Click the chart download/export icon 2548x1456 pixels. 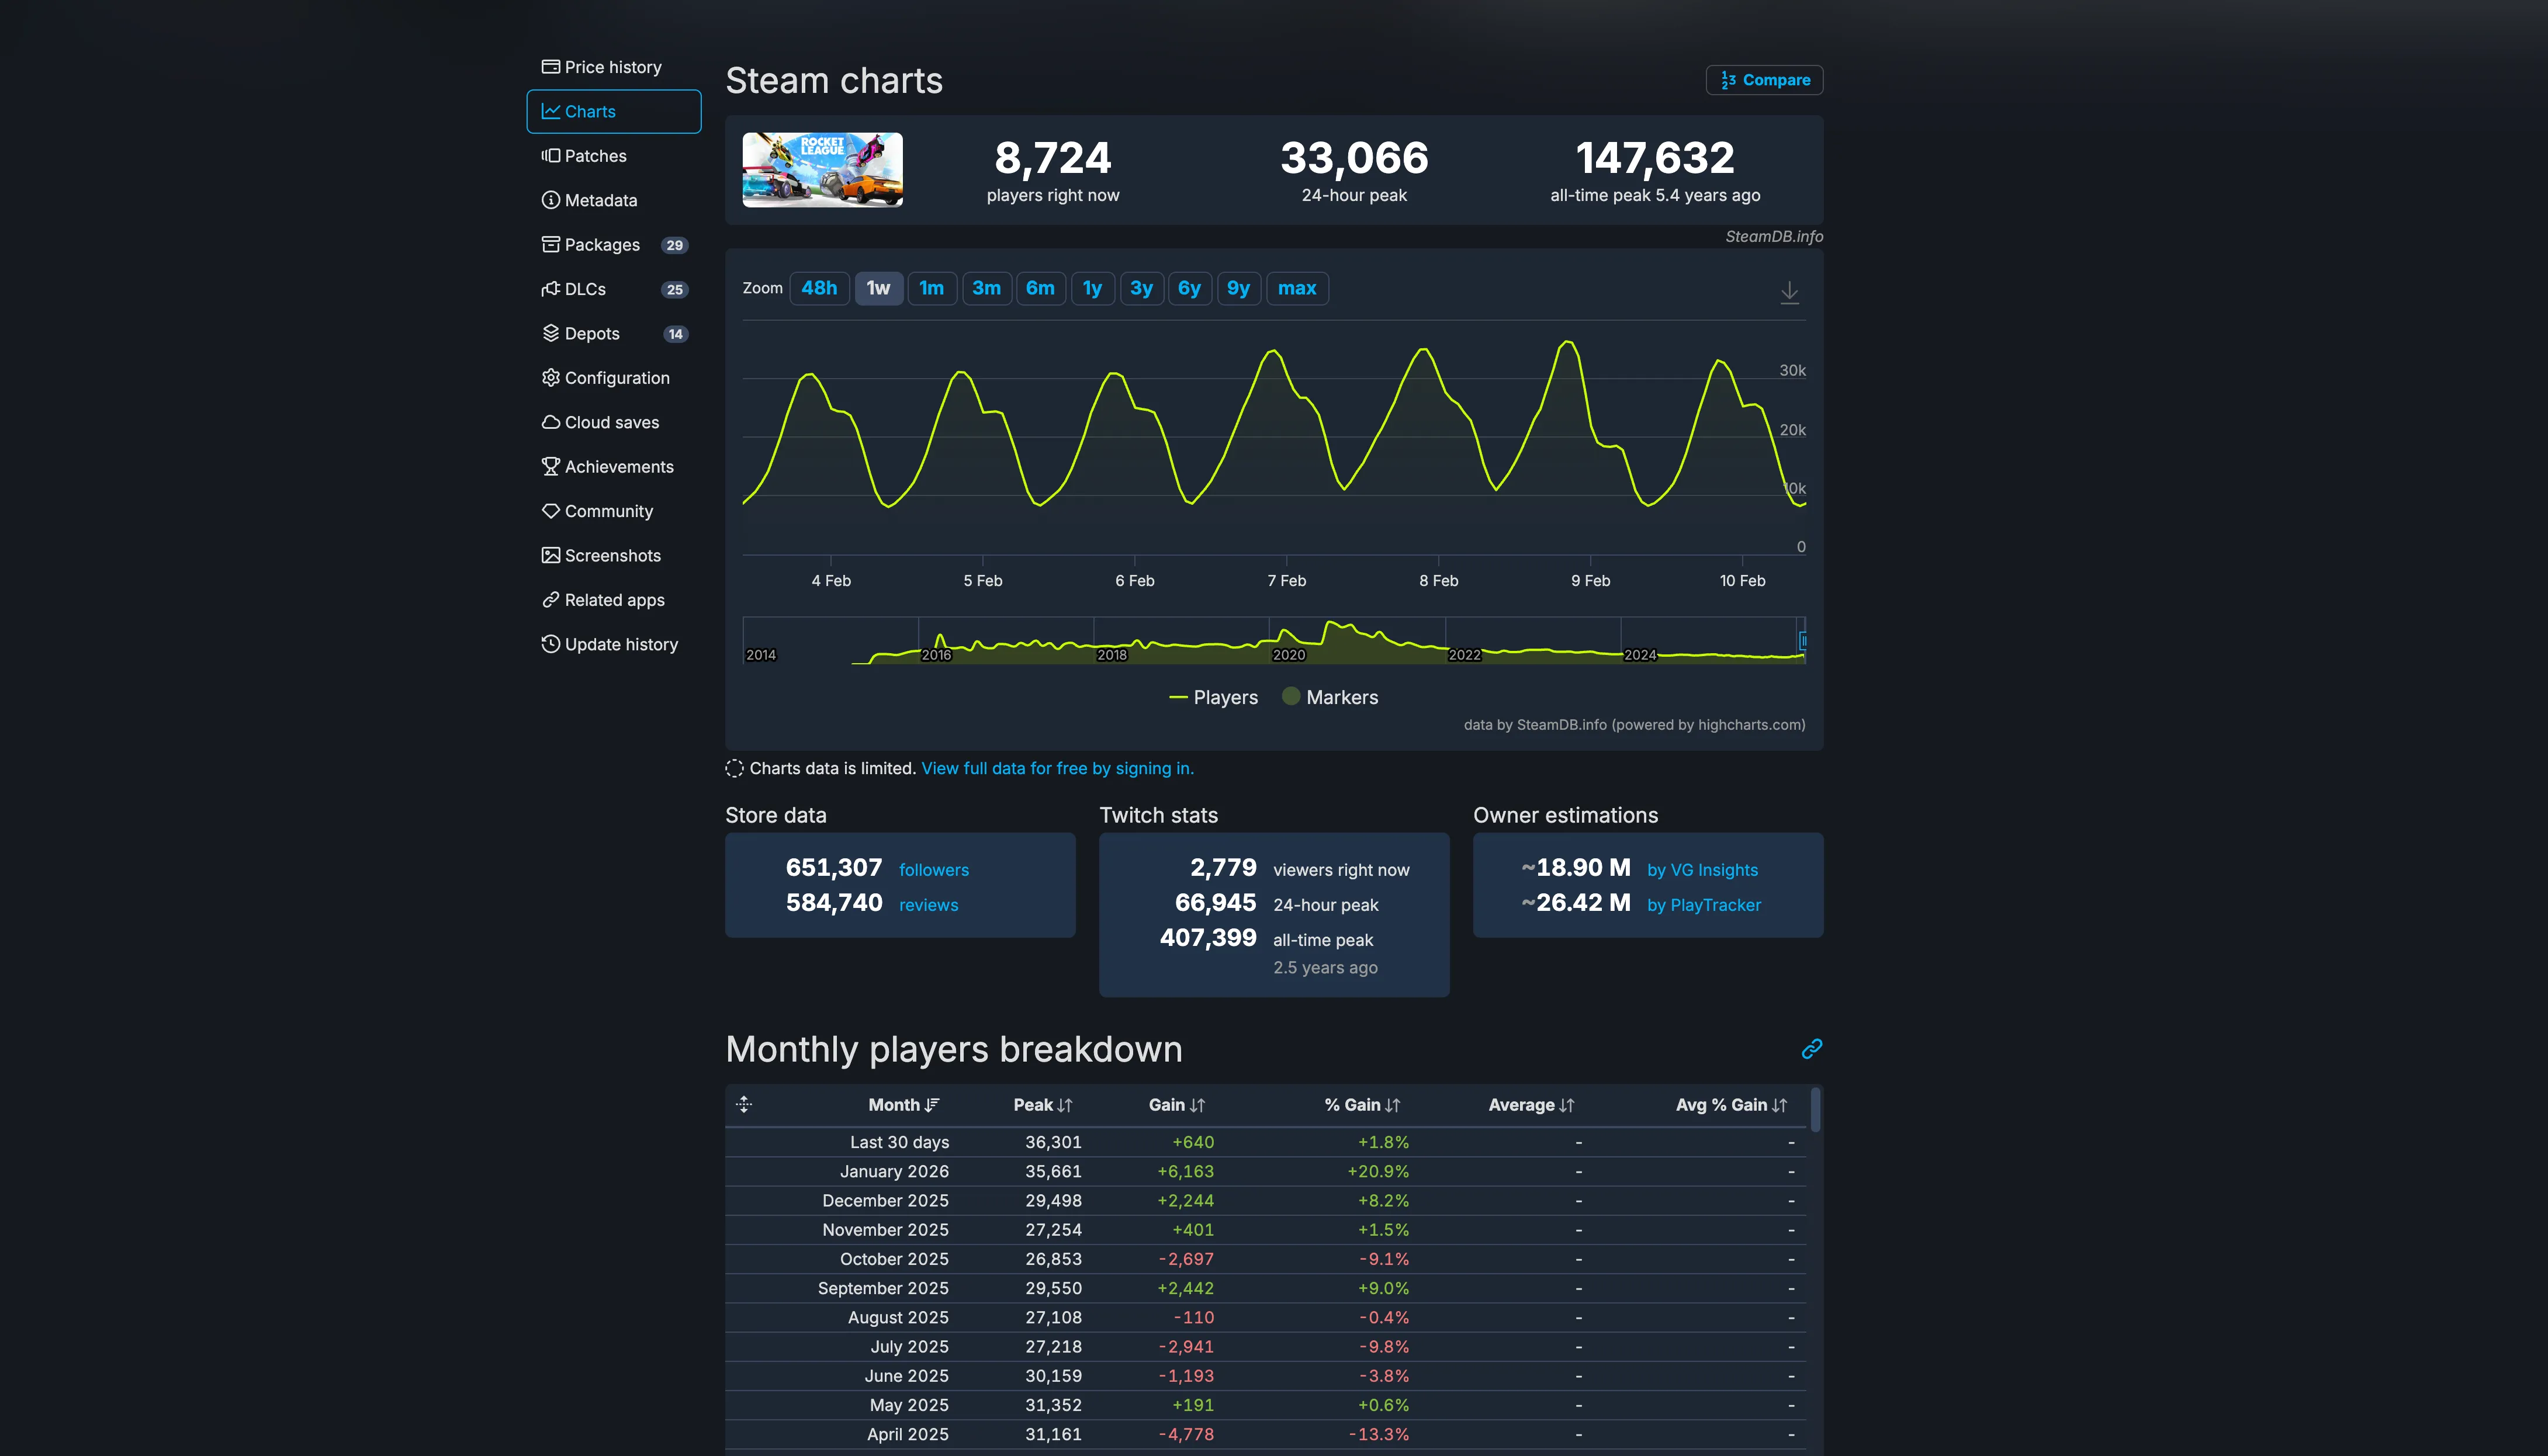coord(1789,292)
